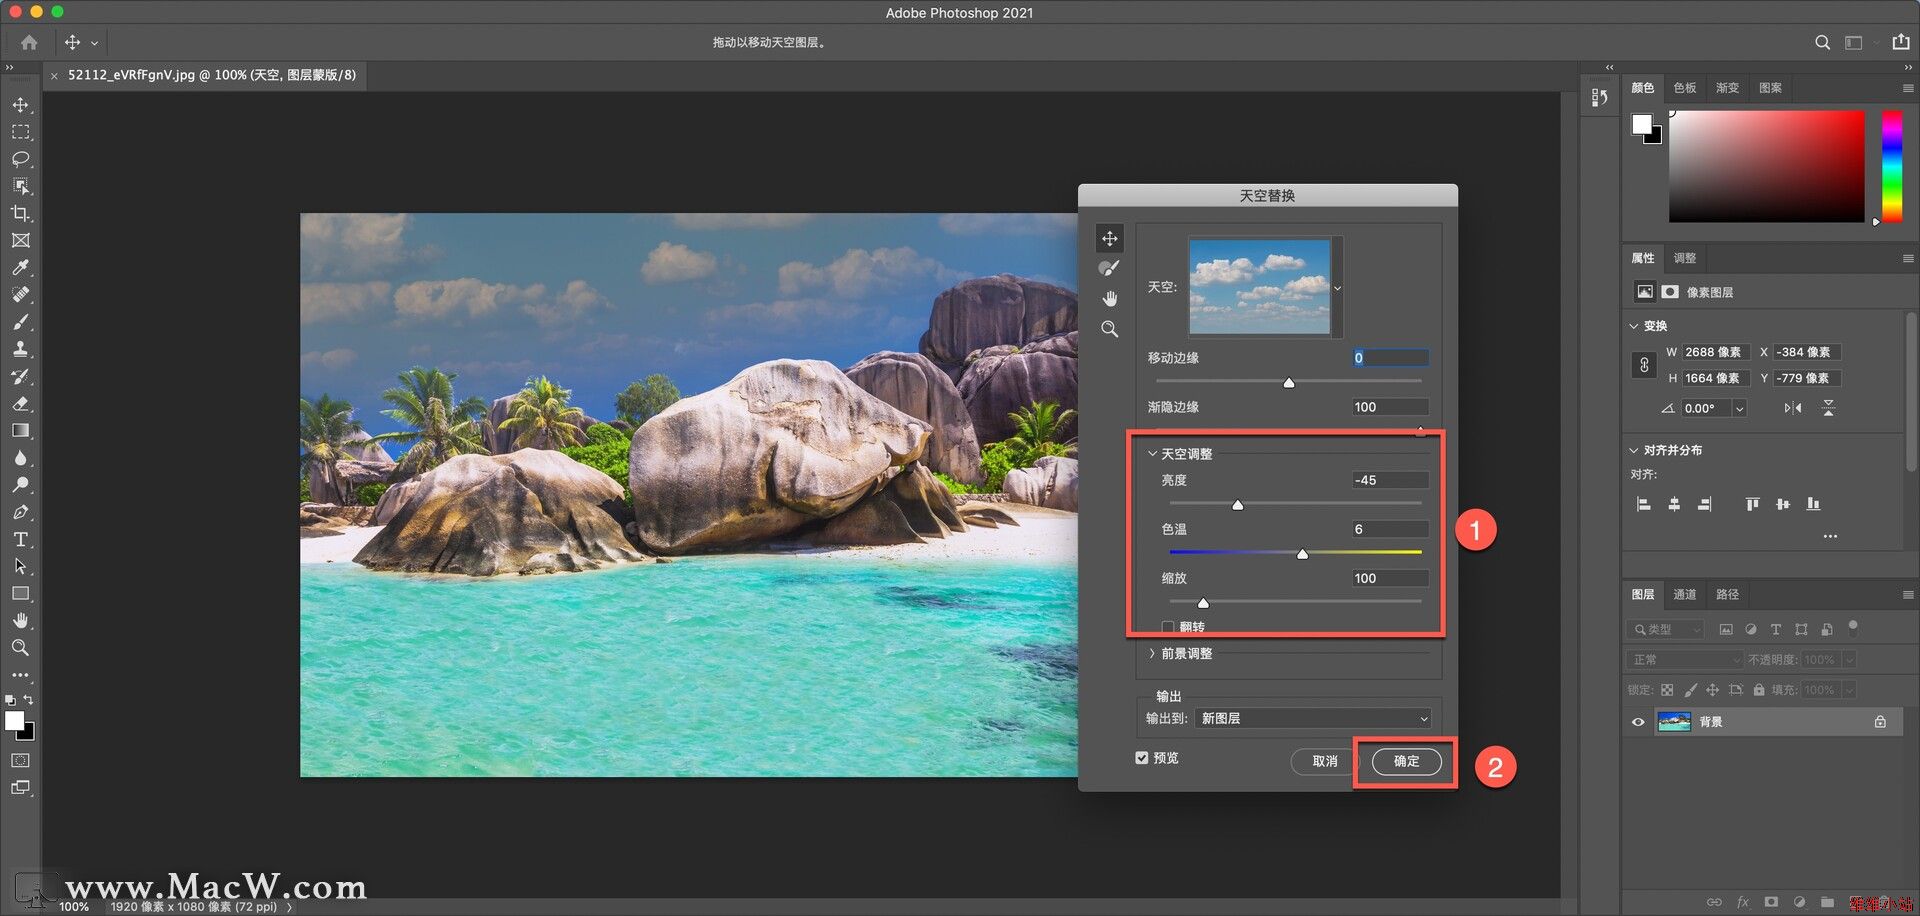Click the OK (确定) button
Image resolution: width=1920 pixels, height=916 pixels.
pyautogui.click(x=1406, y=761)
